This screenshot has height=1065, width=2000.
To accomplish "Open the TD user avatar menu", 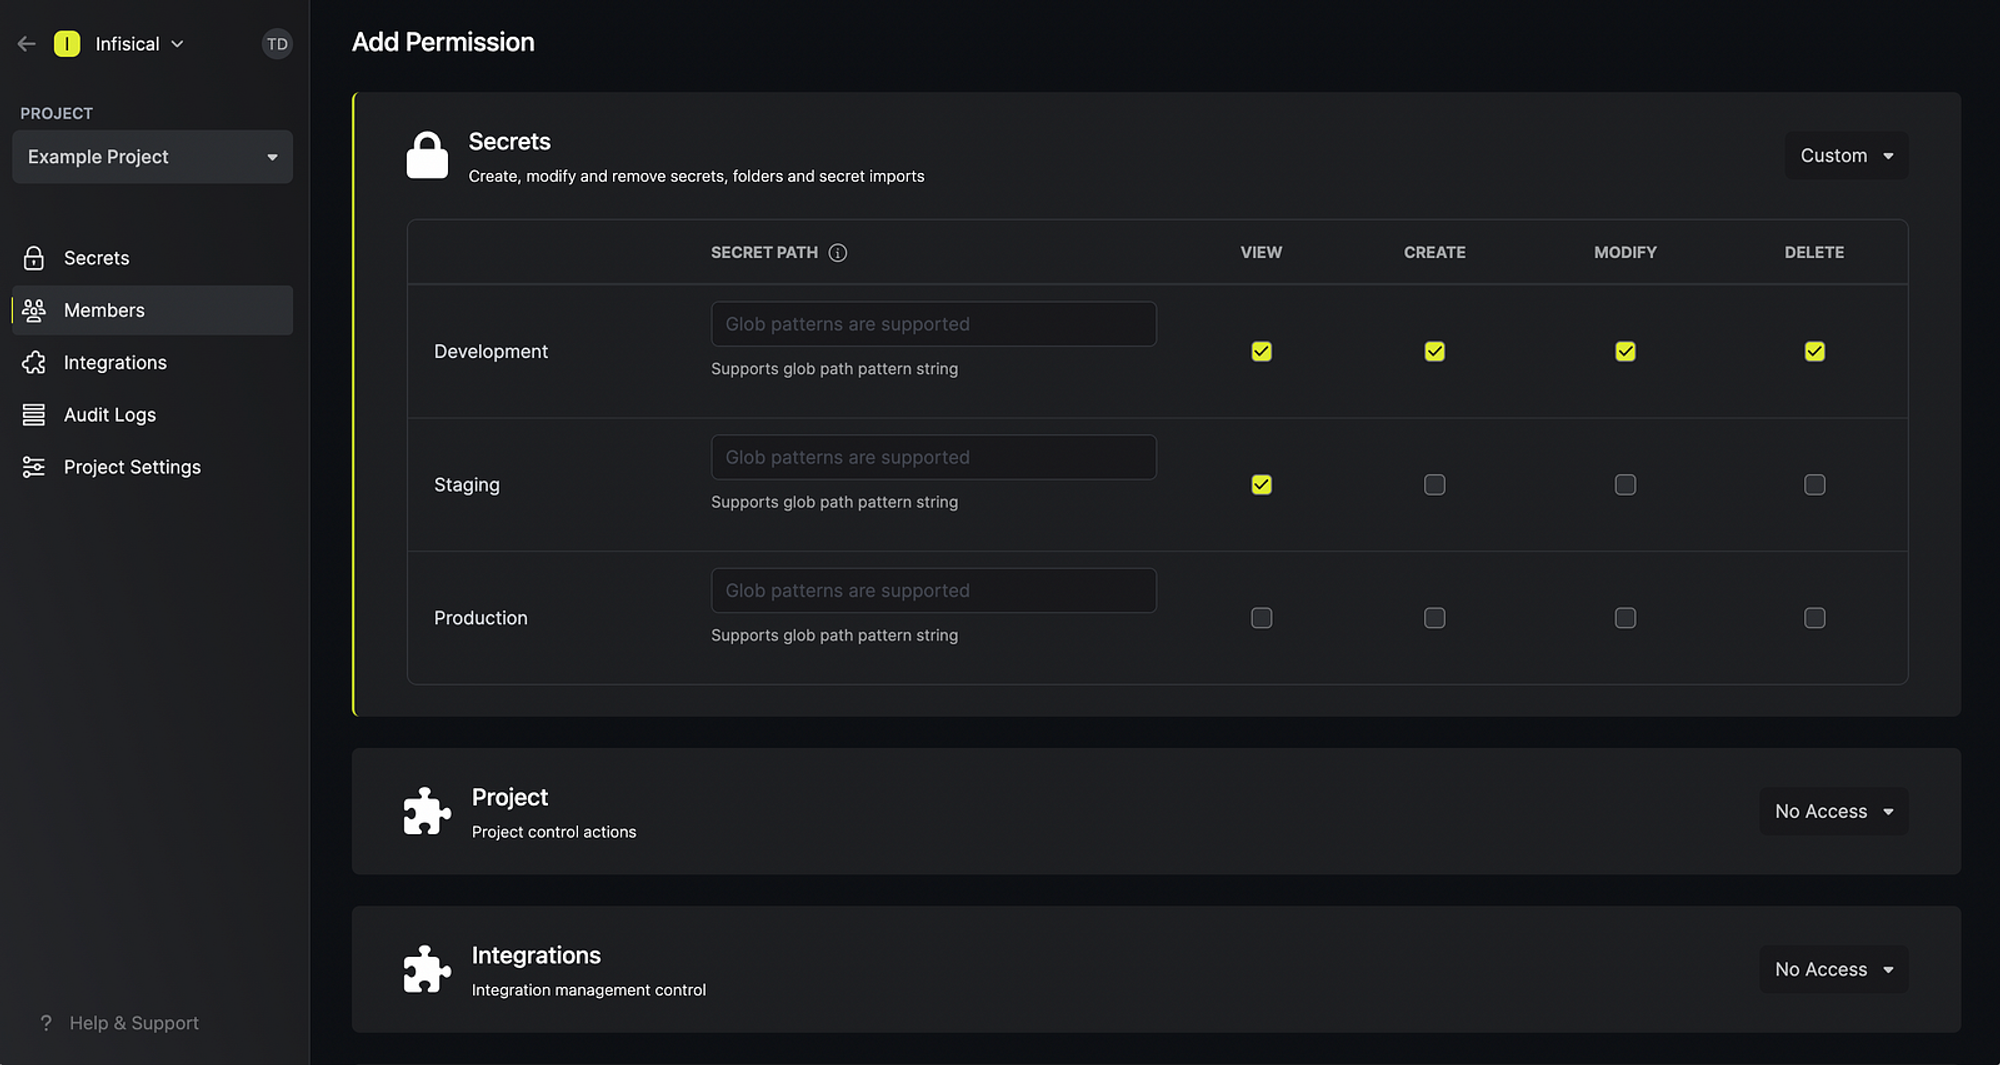I will [277, 44].
